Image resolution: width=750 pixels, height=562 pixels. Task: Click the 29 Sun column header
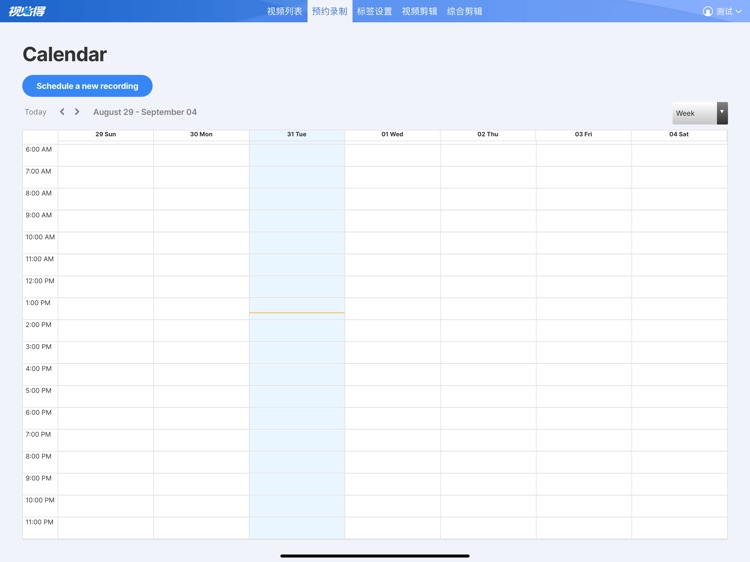point(106,134)
